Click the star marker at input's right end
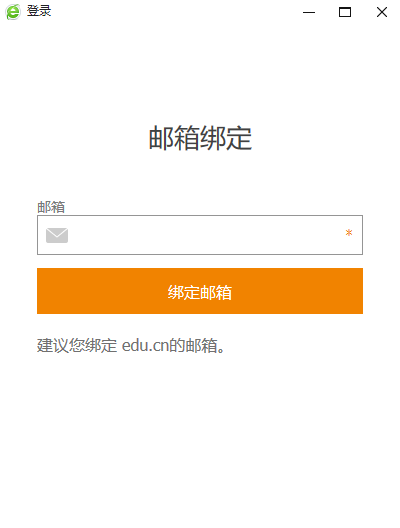The image size is (400, 528). [x=349, y=233]
